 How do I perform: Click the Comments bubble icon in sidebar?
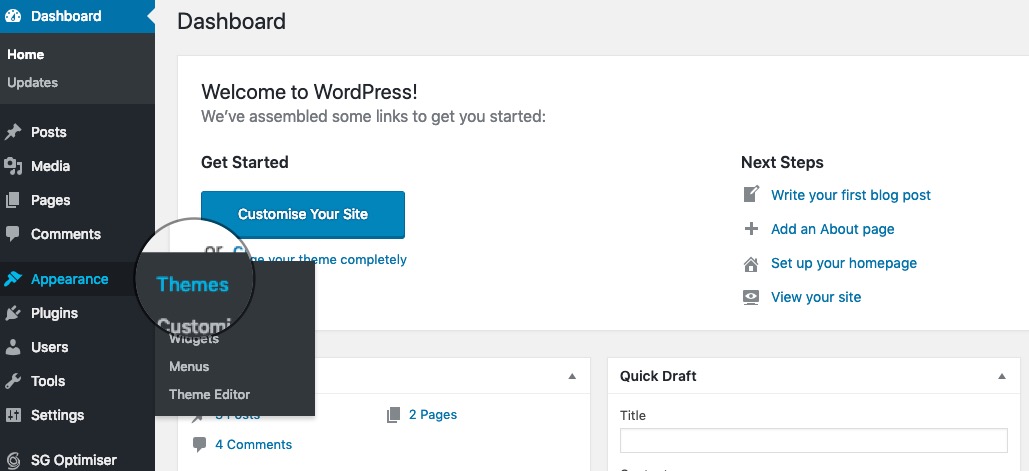pos(13,234)
